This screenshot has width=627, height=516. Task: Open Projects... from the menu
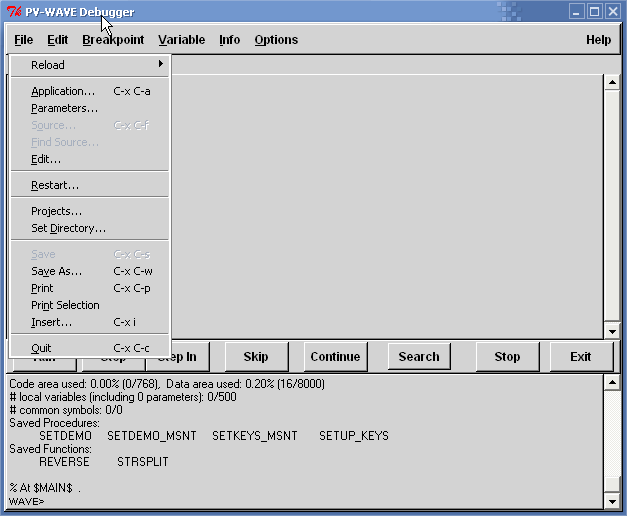[x=90, y=211]
